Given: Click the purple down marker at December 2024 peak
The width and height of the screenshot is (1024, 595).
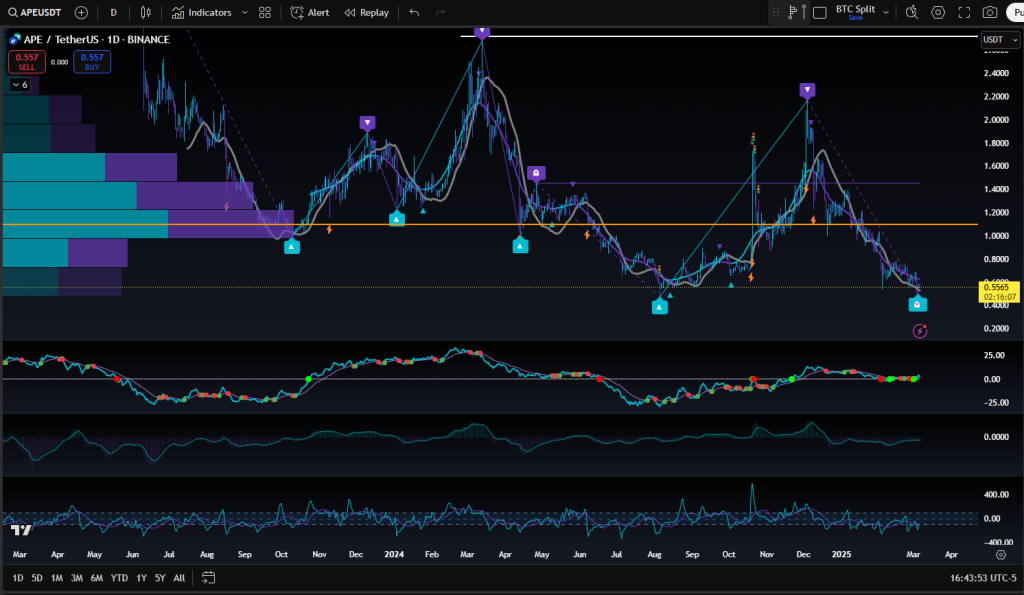Looking at the screenshot, I should coord(807,90).
